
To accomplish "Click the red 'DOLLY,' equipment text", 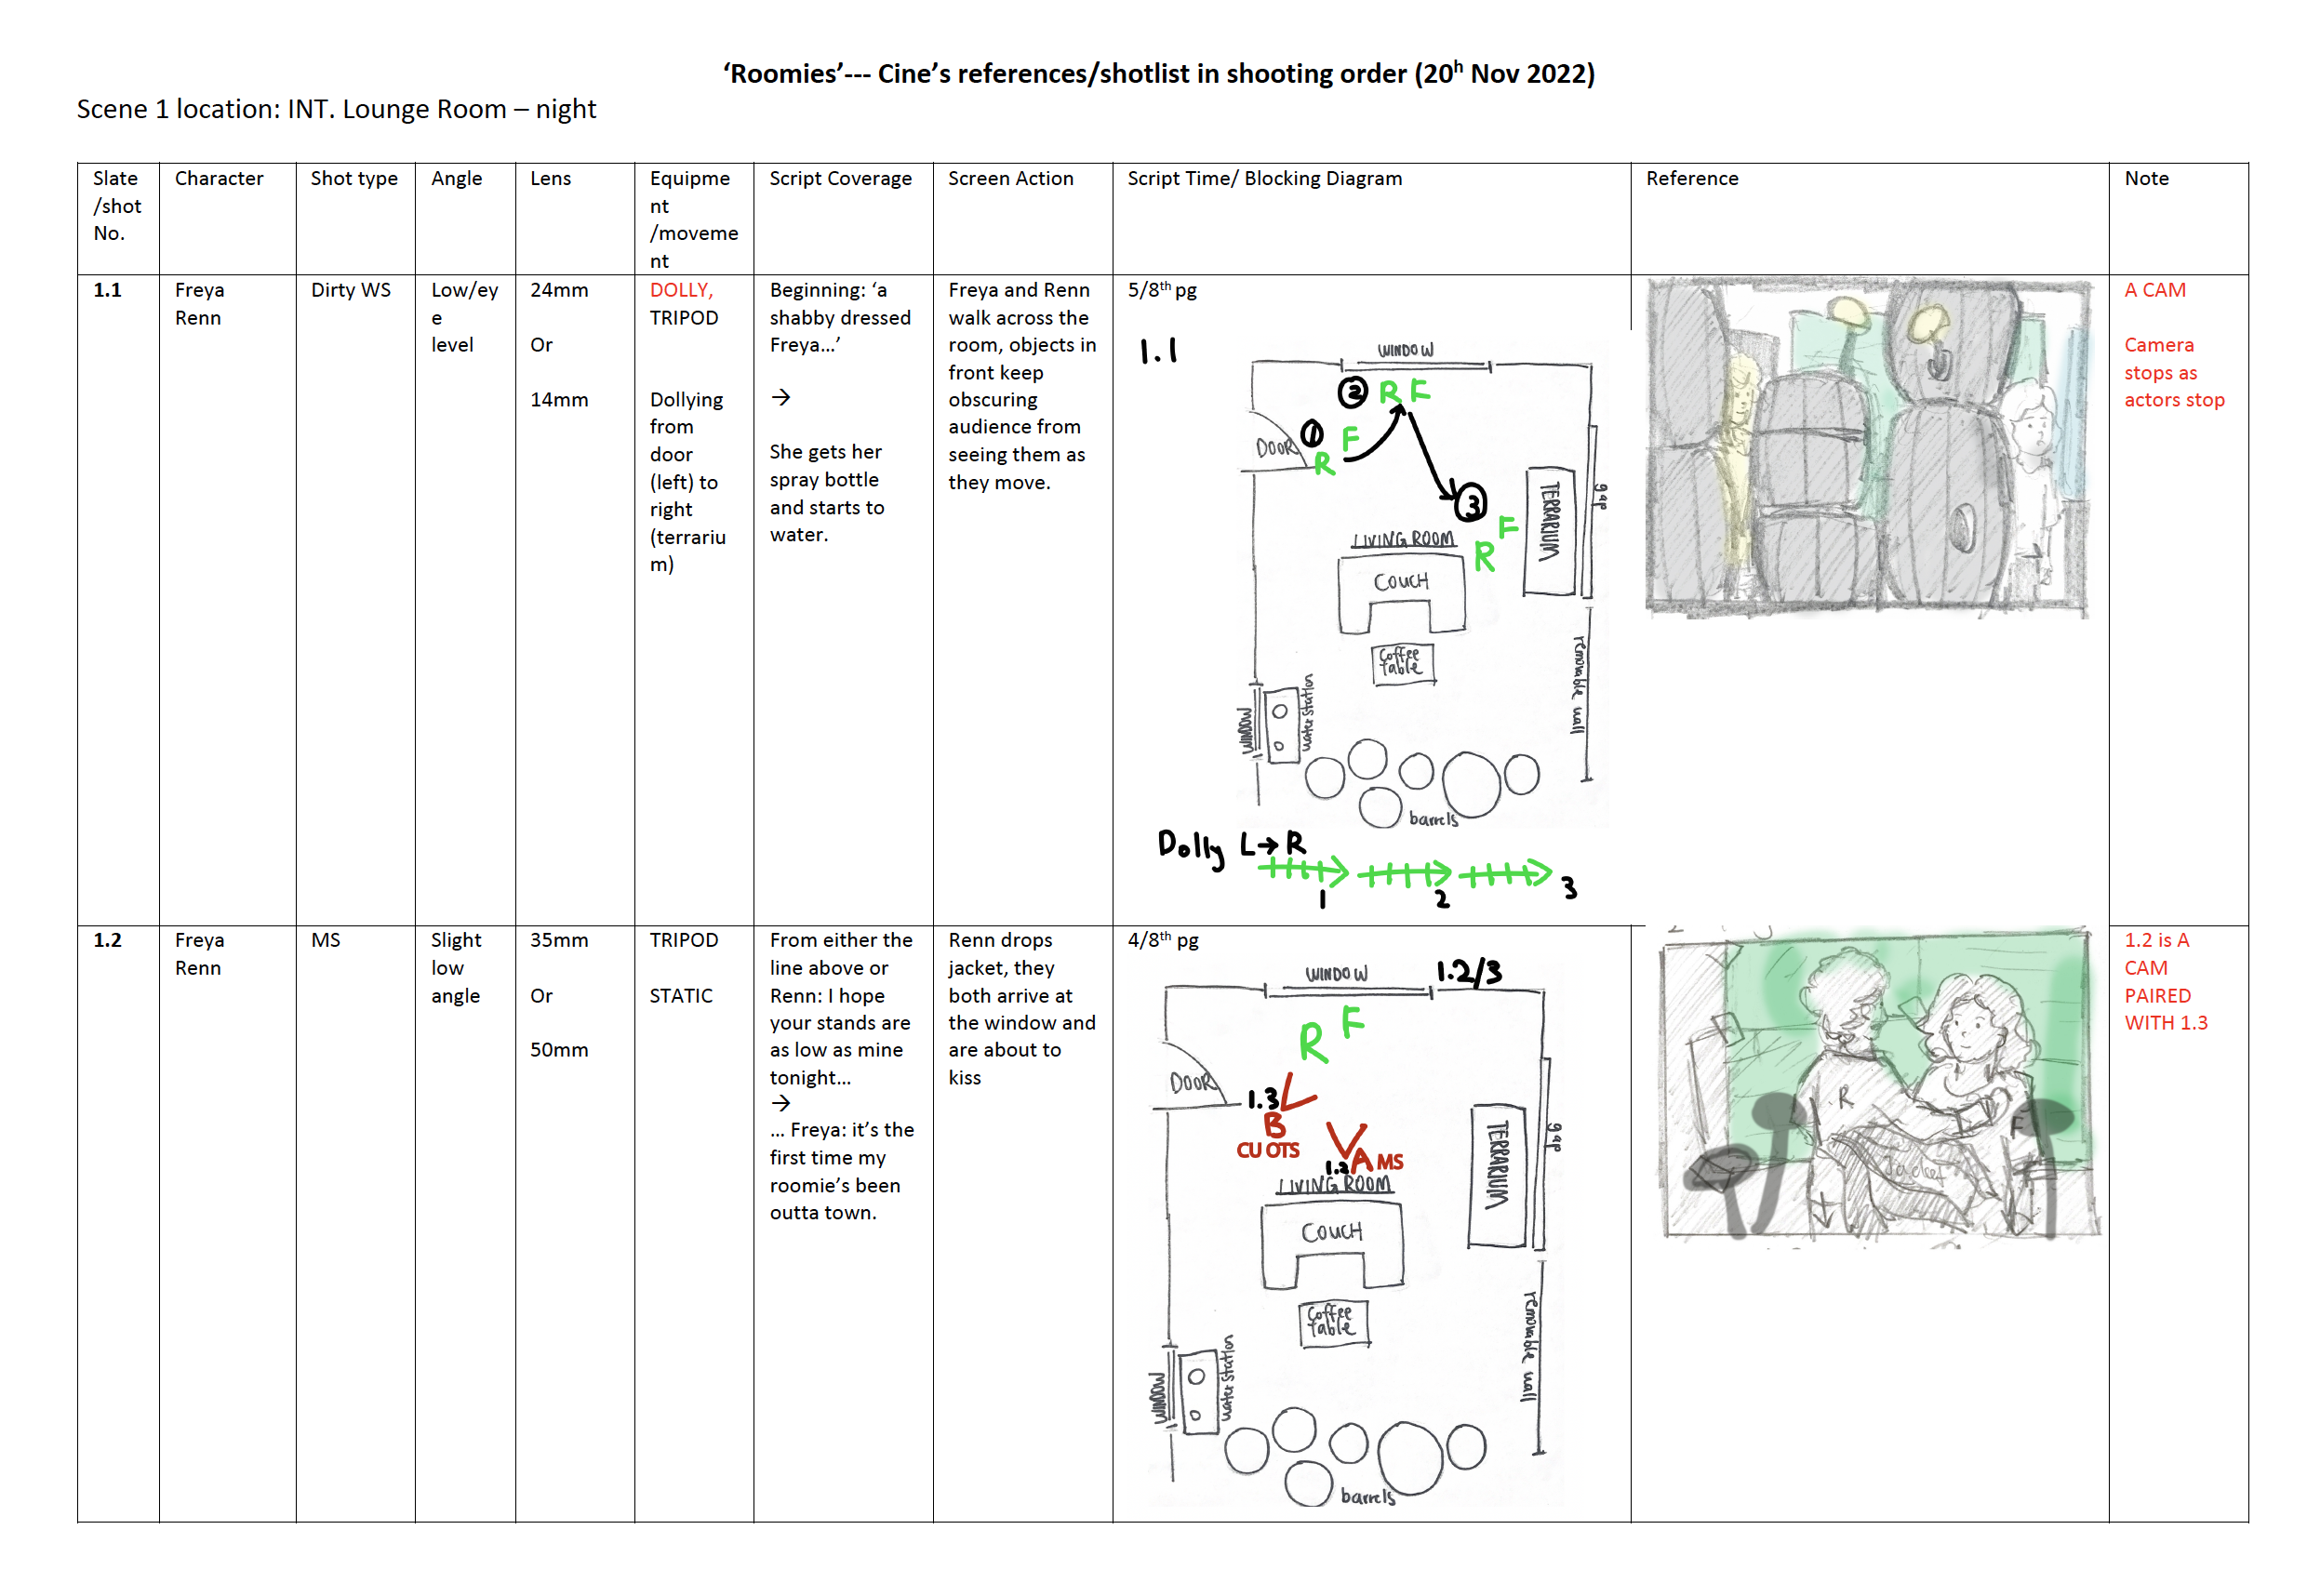I will click(x=681, y=290).
